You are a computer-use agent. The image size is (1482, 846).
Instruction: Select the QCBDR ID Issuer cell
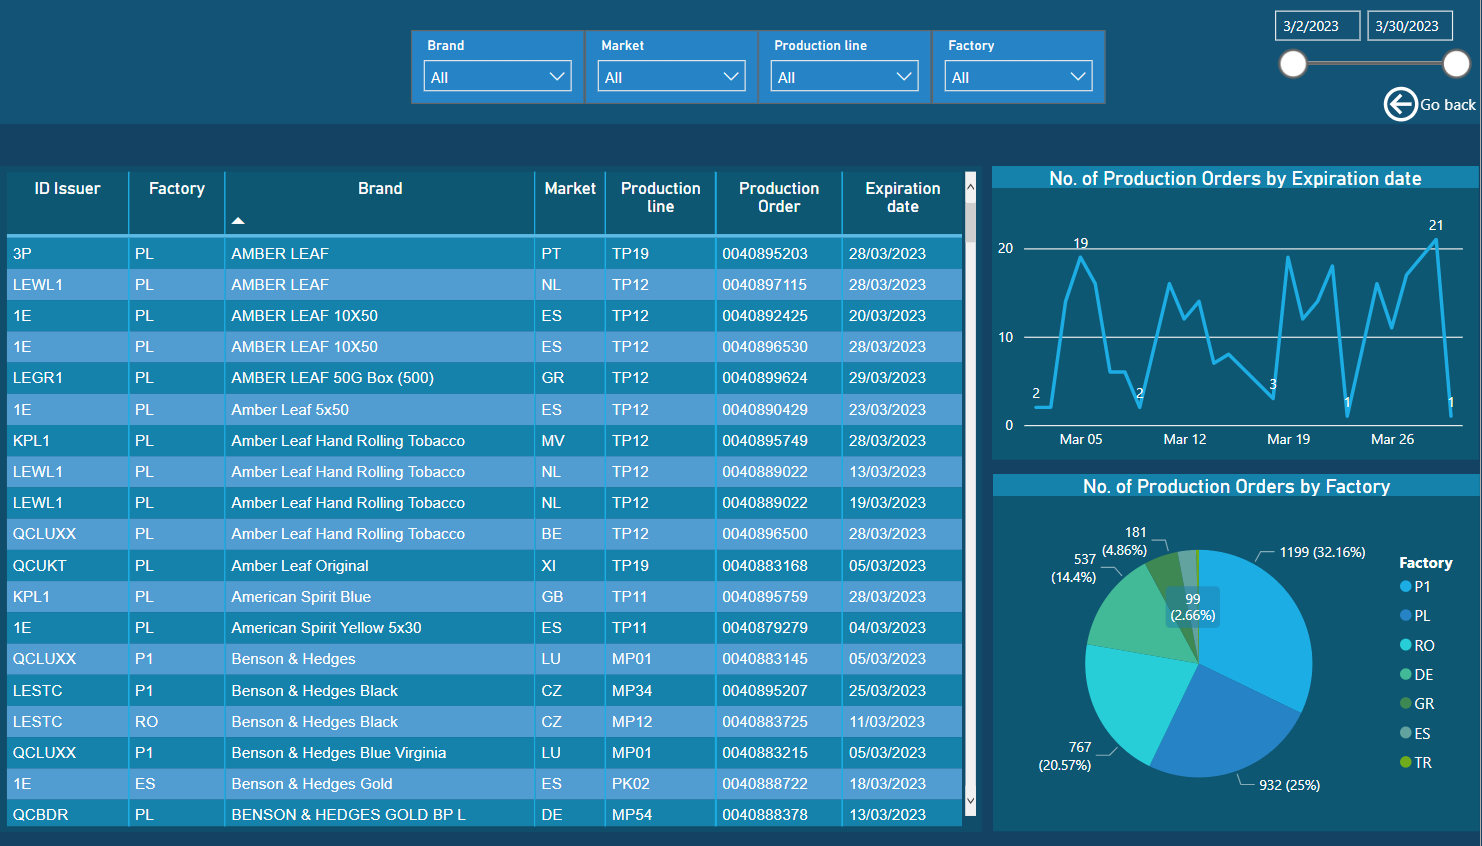[x=68, y=815]
